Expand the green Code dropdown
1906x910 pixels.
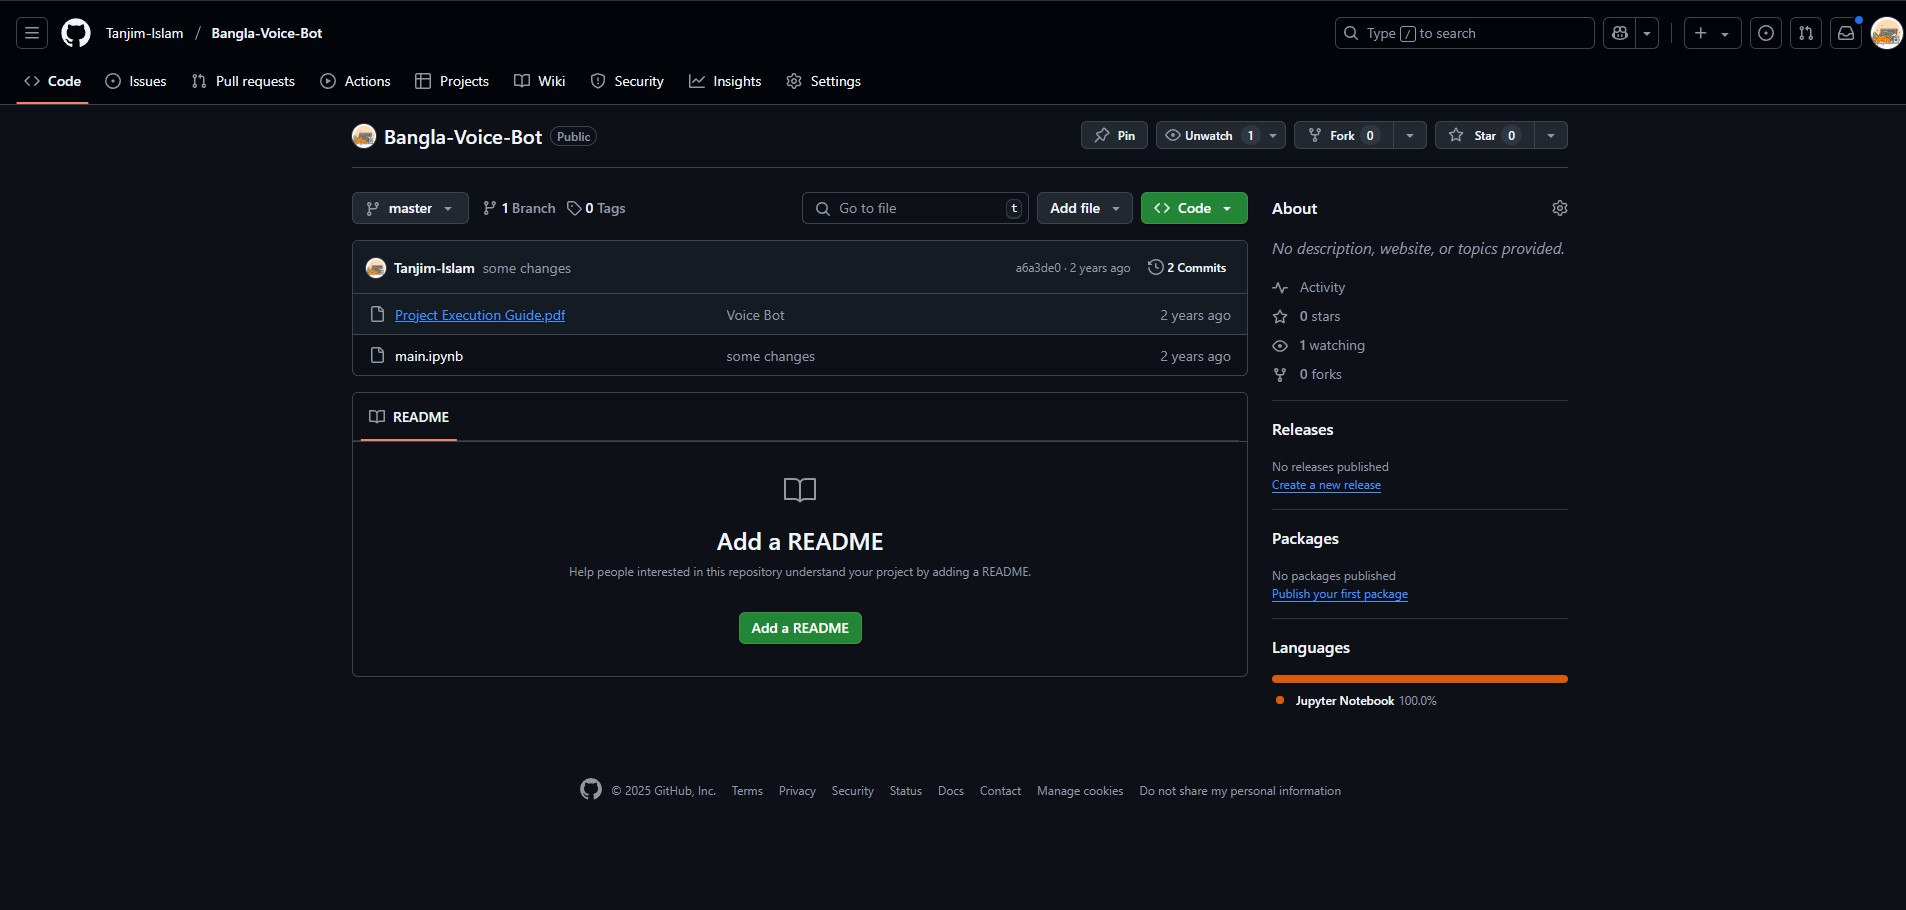pyautogui.click(x=1193, y=208)
